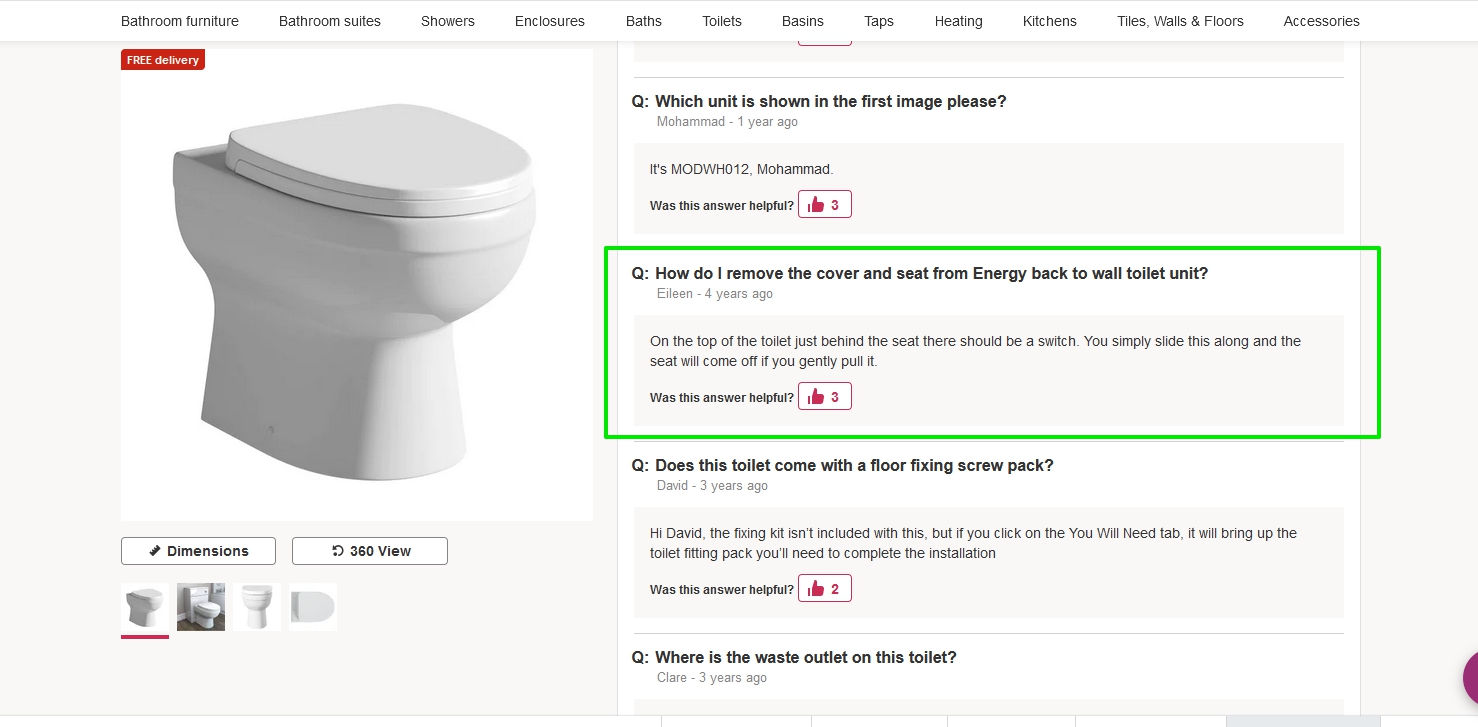The width and height of the screenshot is (1478, 727).
Task: Browse the Taps category
Action: click(879, 21)
